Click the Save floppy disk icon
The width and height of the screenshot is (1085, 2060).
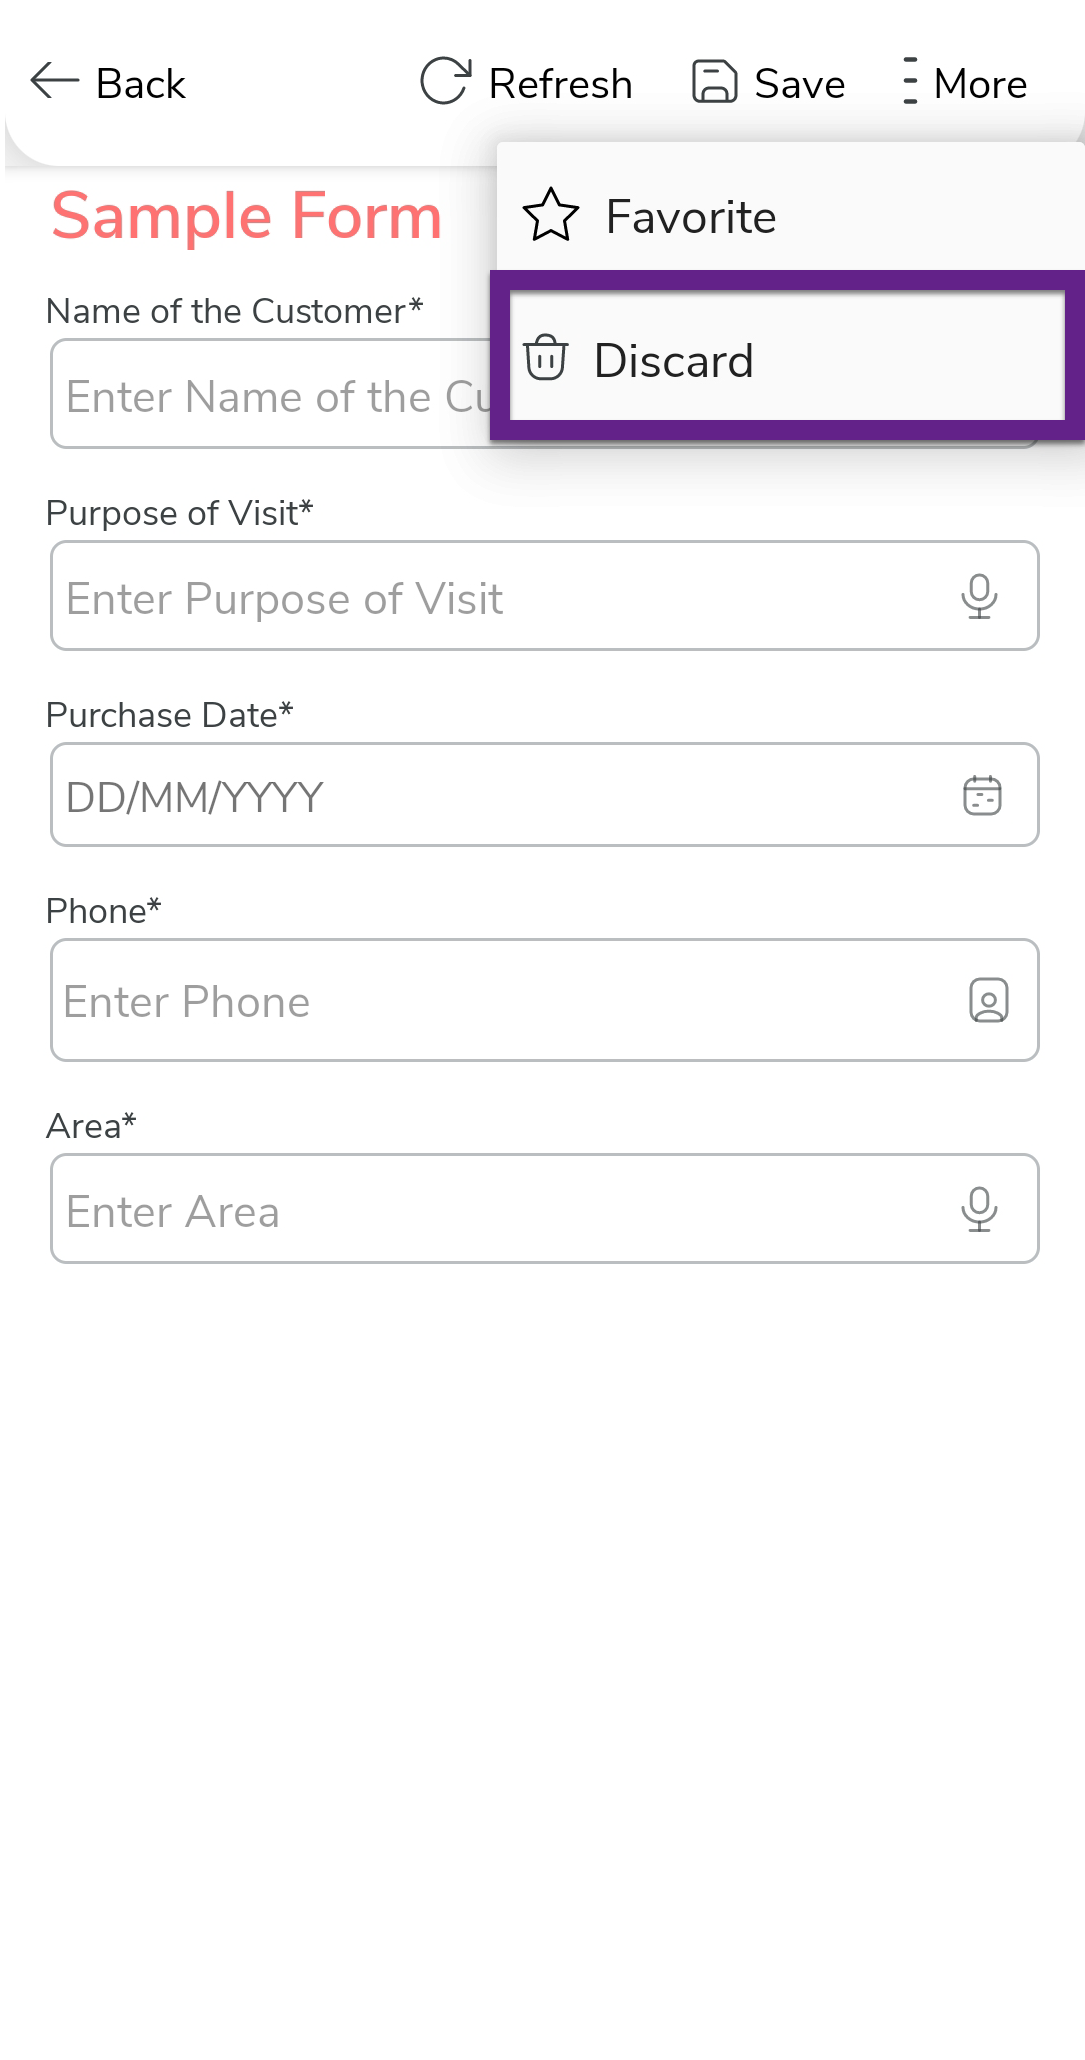pyautogui.click(x=715, y=81)
